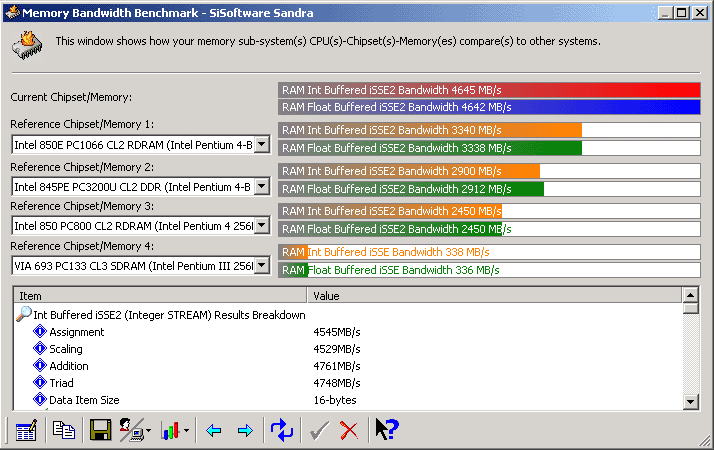
Task: Click the window resize grip corner
Action: point(704,440)
